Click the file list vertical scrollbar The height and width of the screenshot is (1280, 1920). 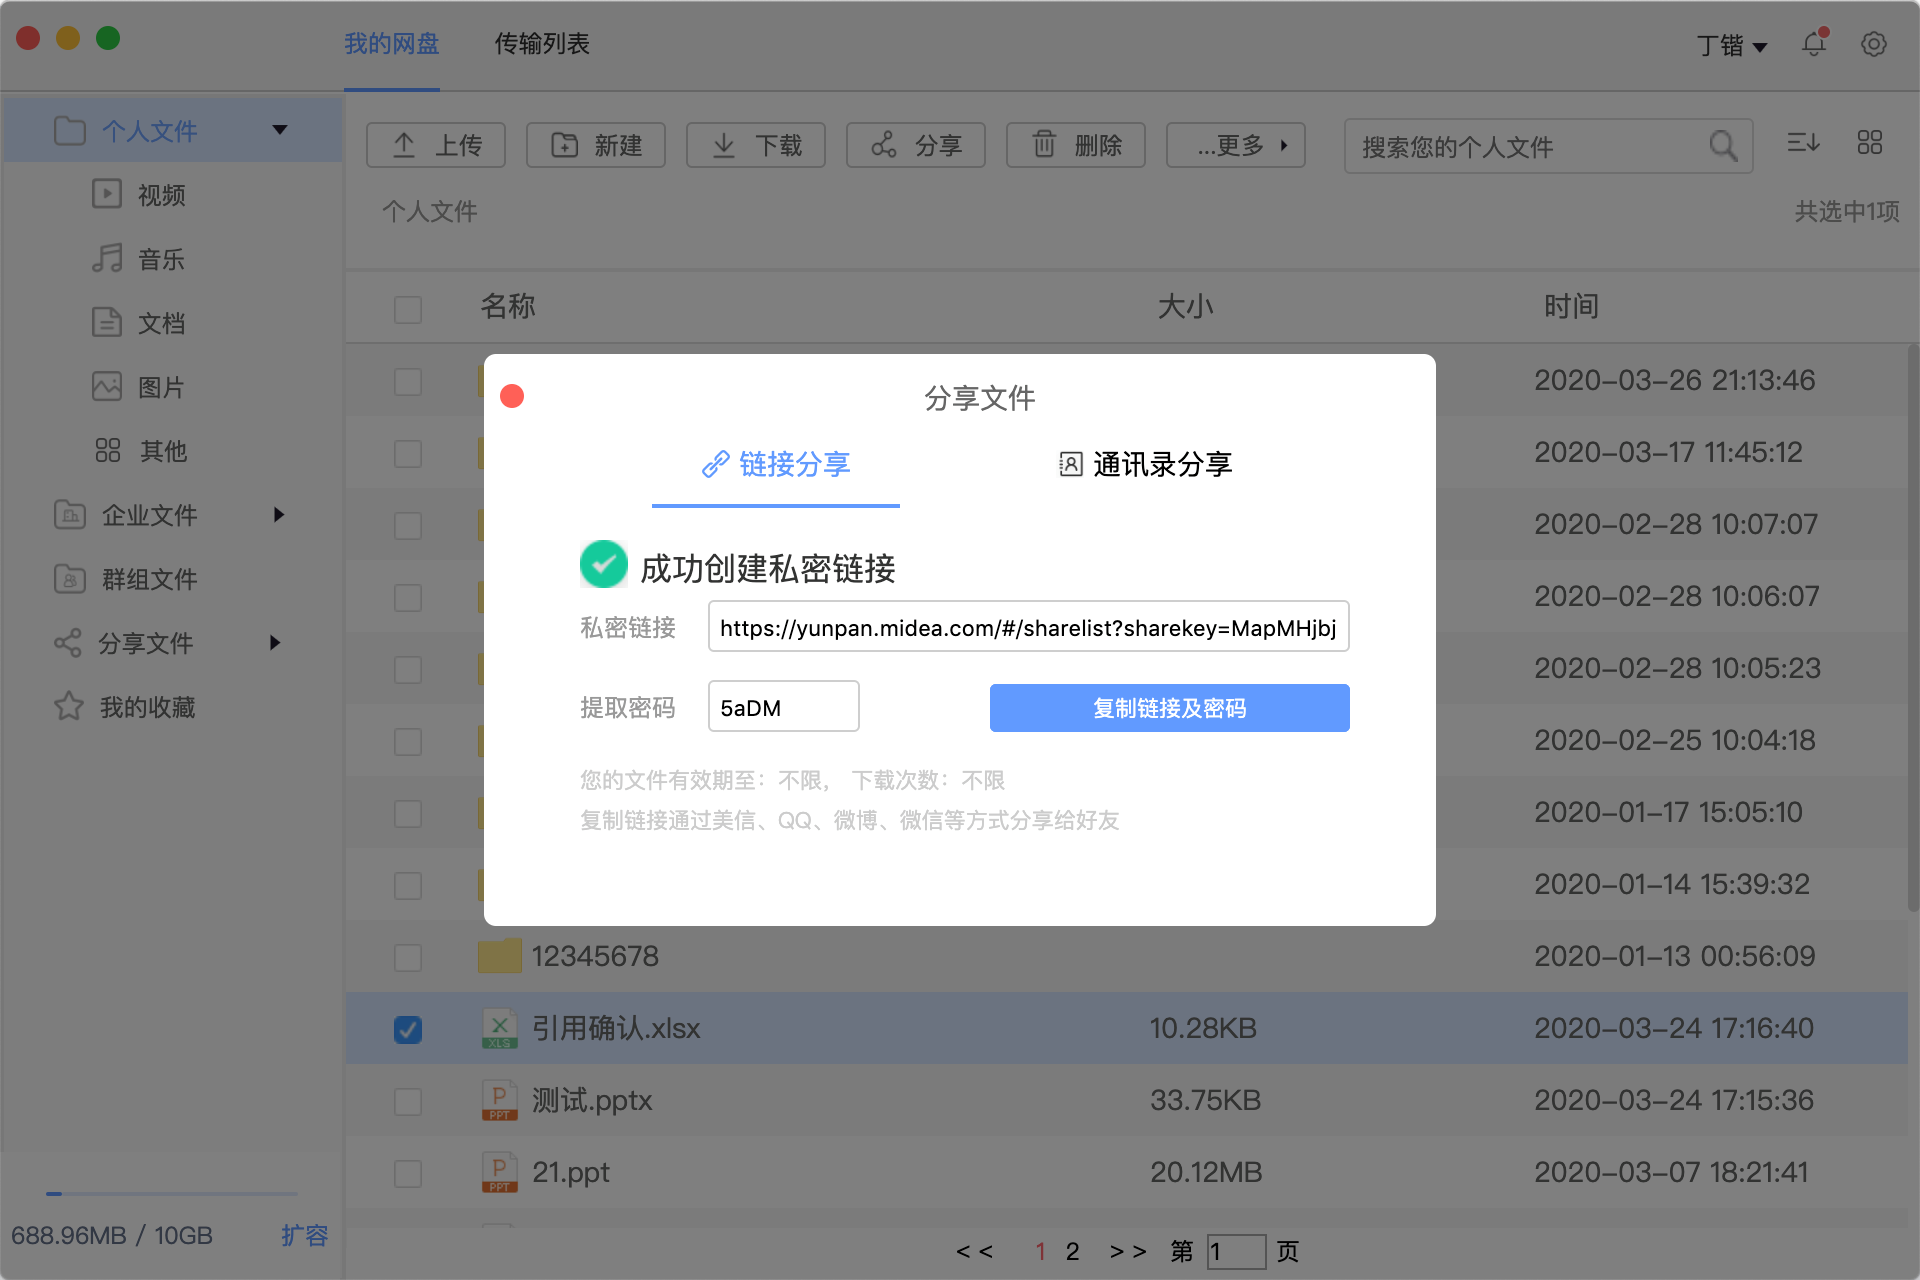coord(1912,628)
